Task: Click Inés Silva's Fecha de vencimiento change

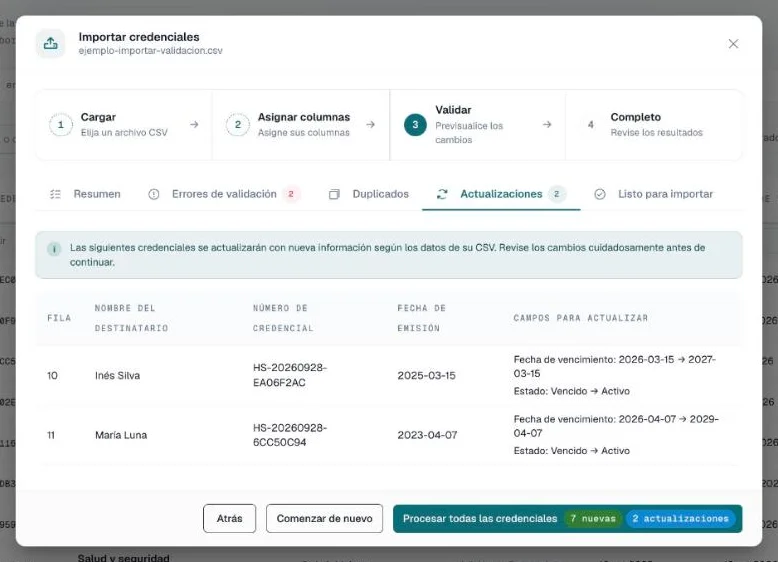Action: coord(614,366)
